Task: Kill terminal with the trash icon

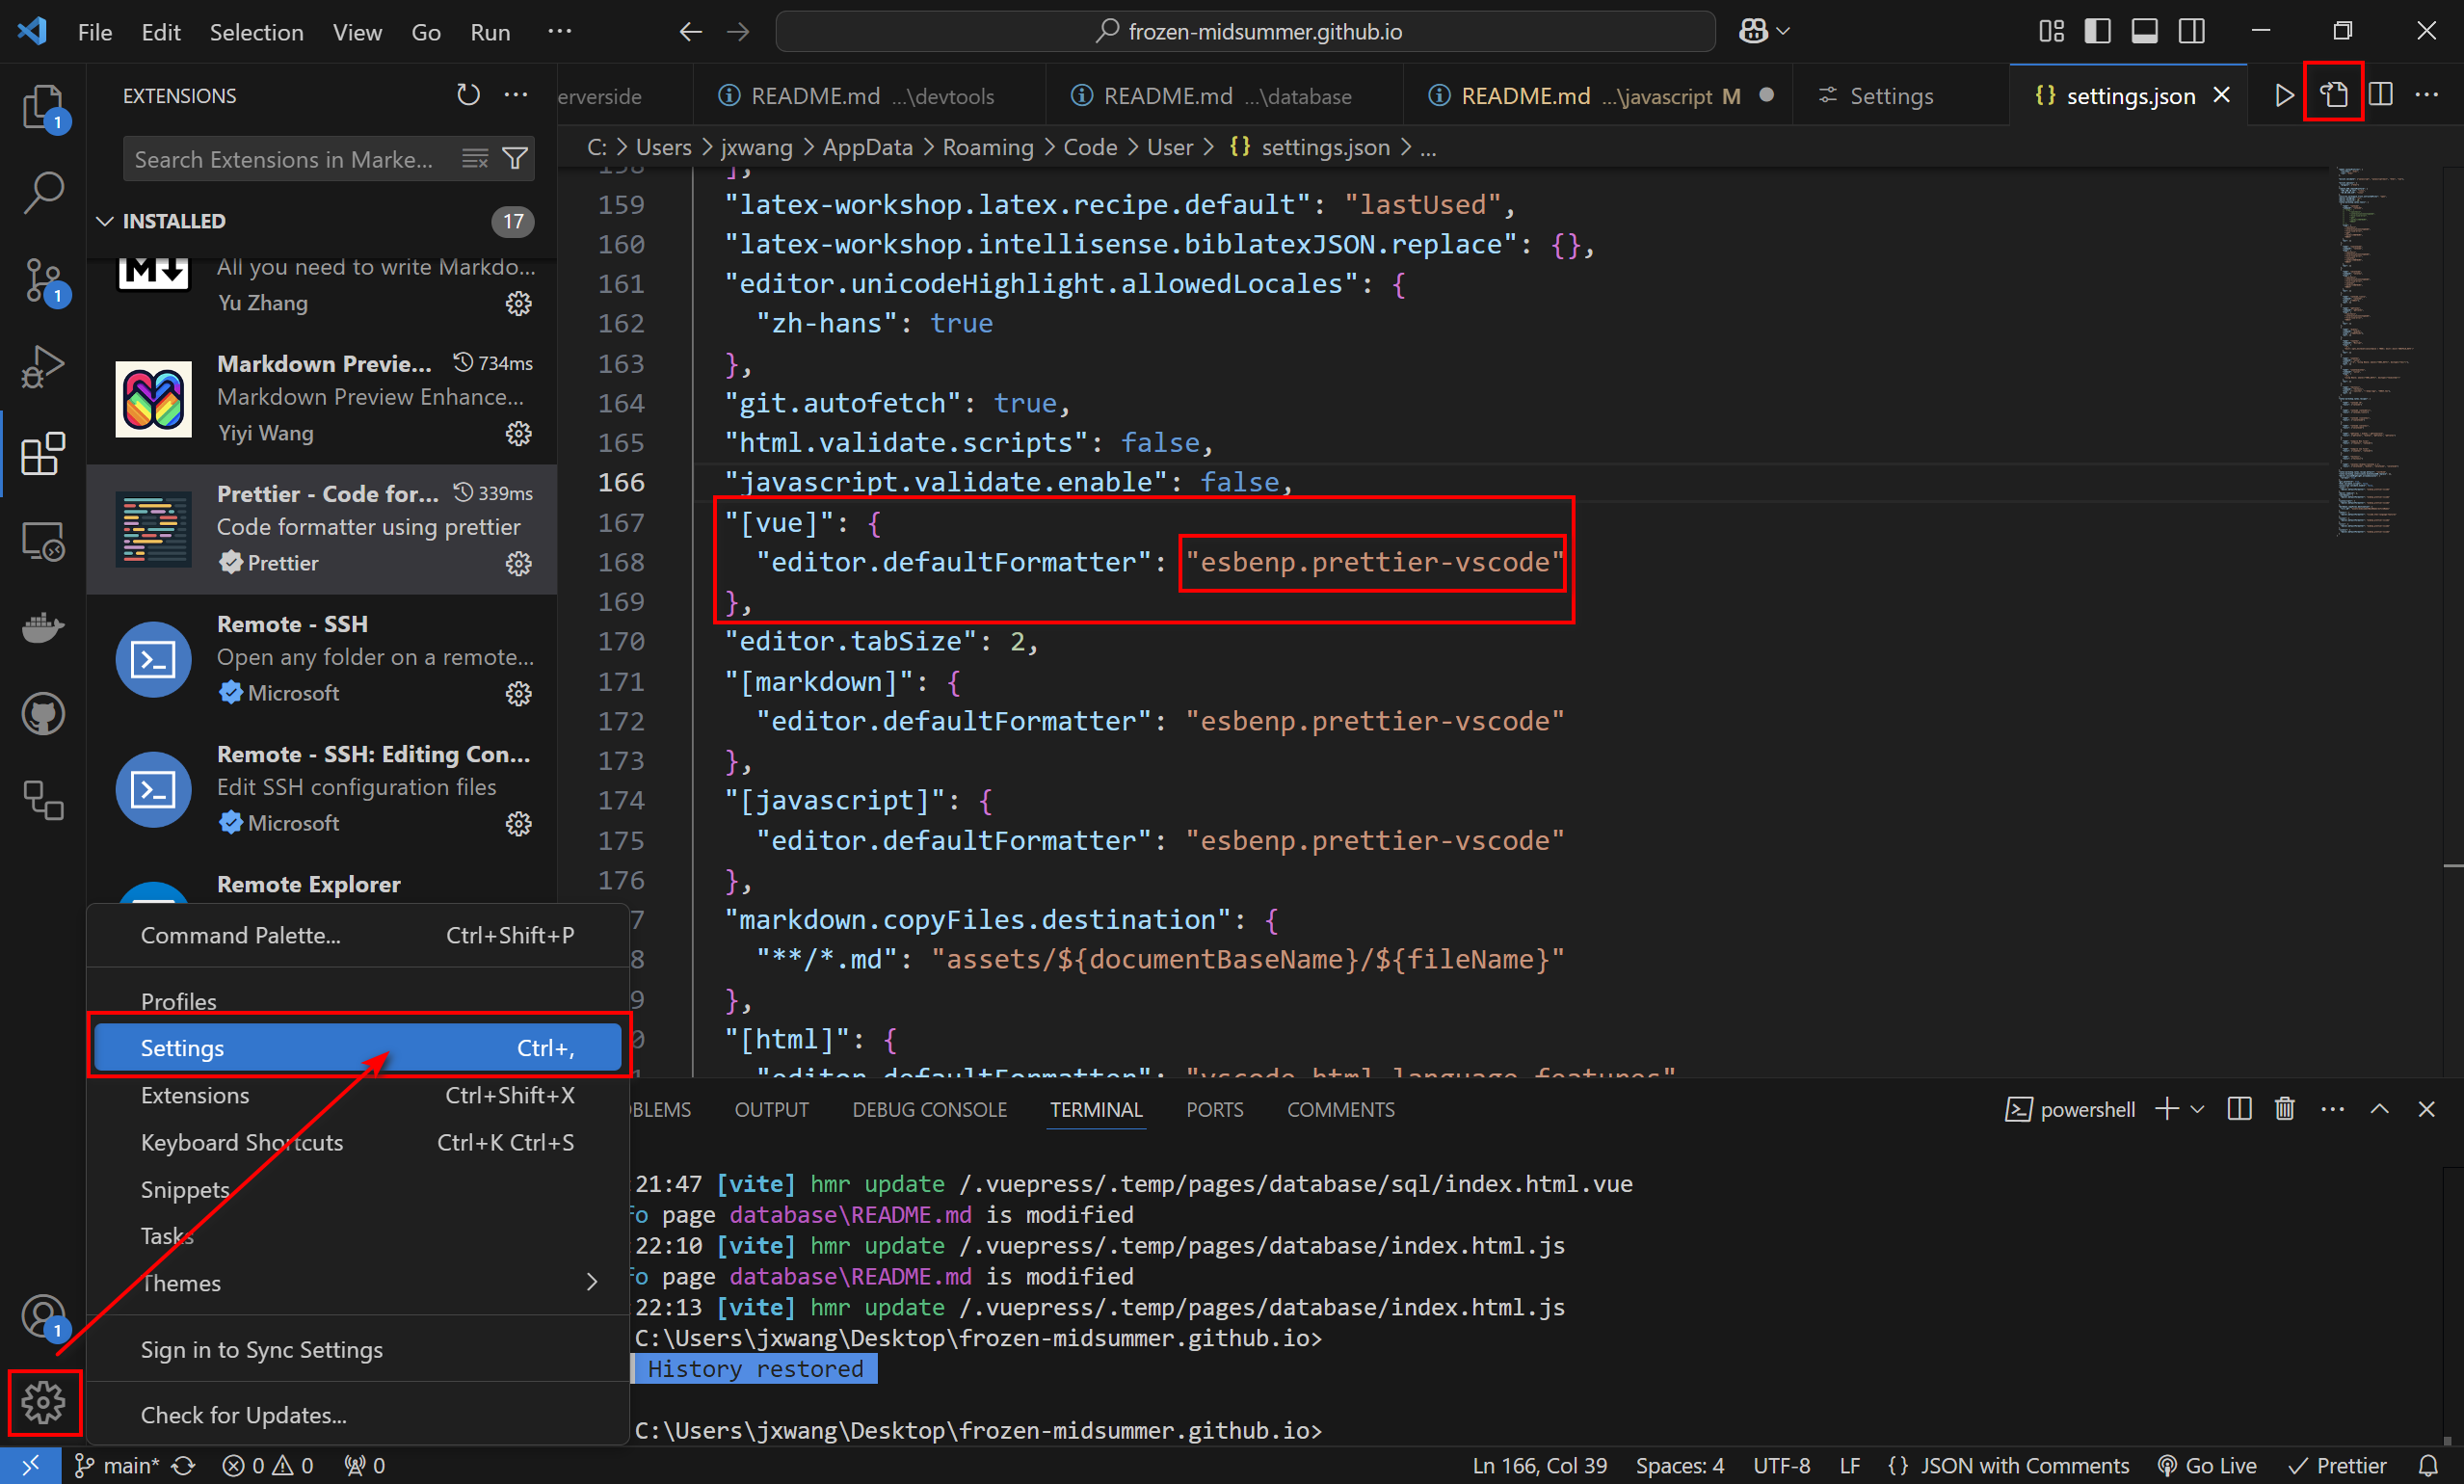Action: point(2284,1109)
